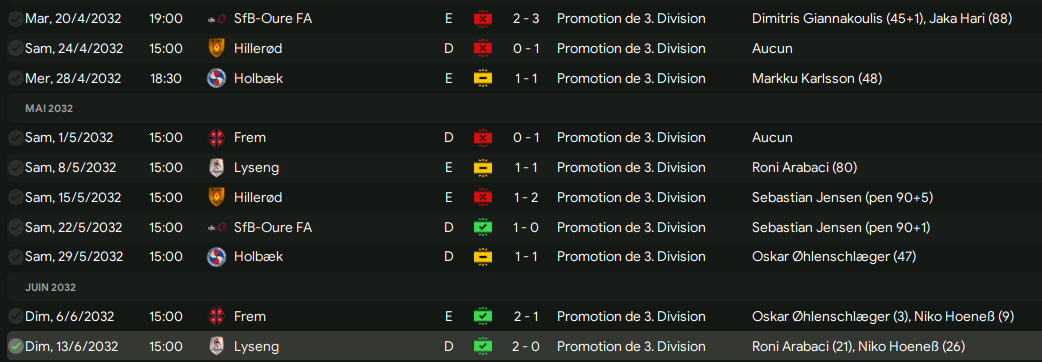Click scorers Roni Arabaci (21), Niko Hoeneß (26)
The height and width of the screenshot is (362, 1042).
point(858,346)
